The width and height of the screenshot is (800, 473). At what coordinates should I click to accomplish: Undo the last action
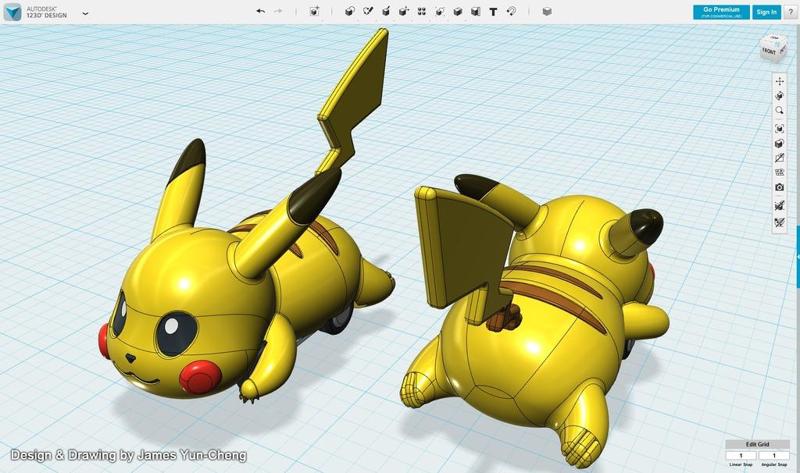pyautogui.click(x=261, y=11)
